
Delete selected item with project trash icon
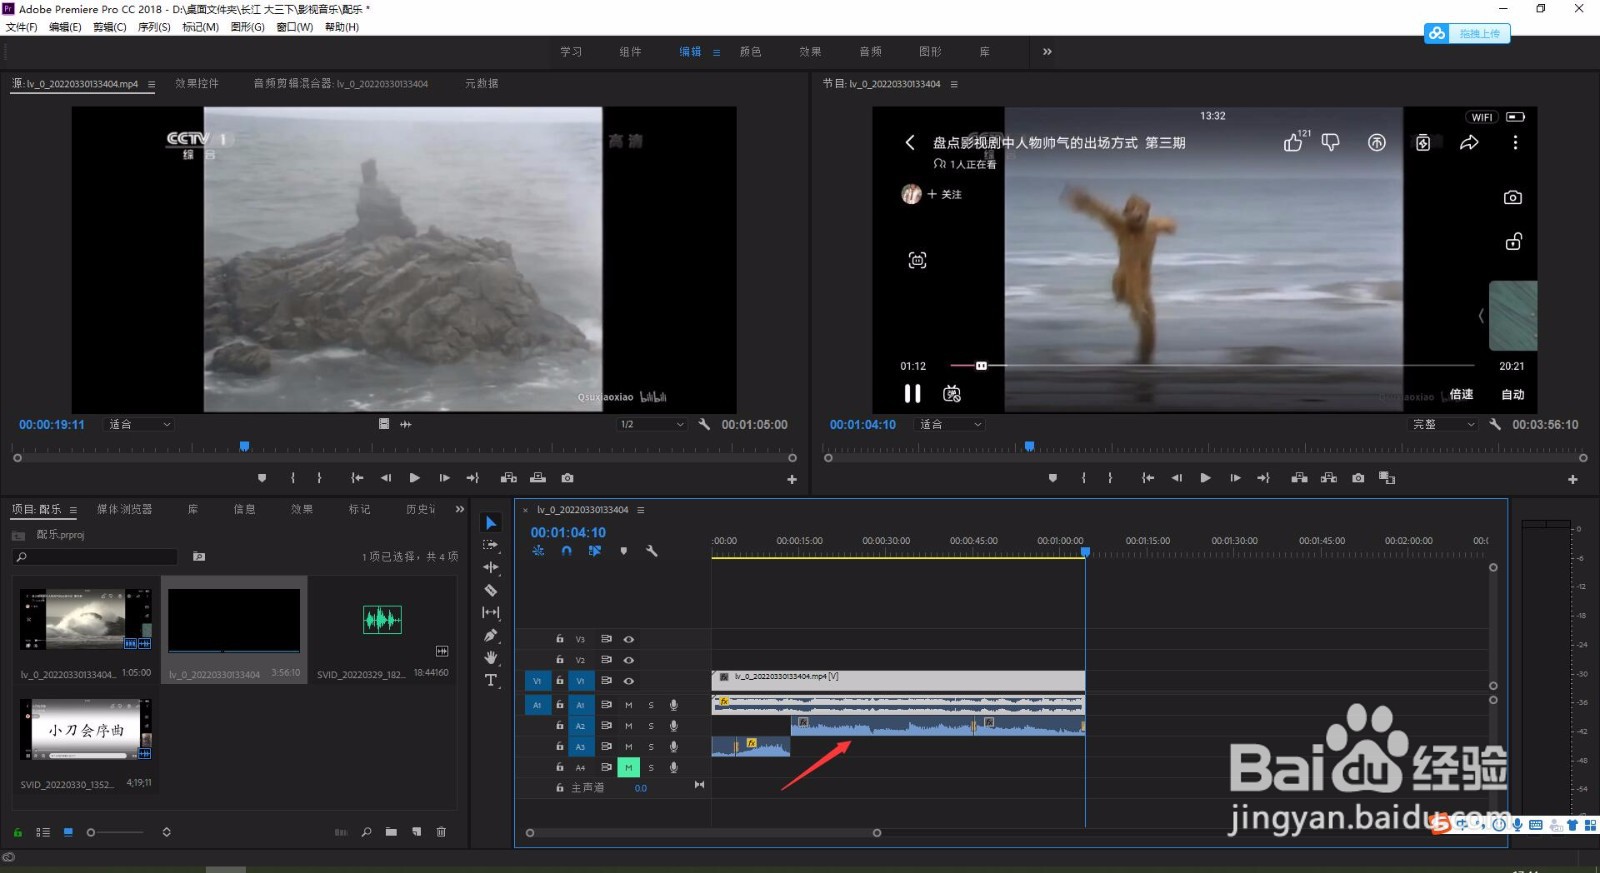click(x=441, y=832)
